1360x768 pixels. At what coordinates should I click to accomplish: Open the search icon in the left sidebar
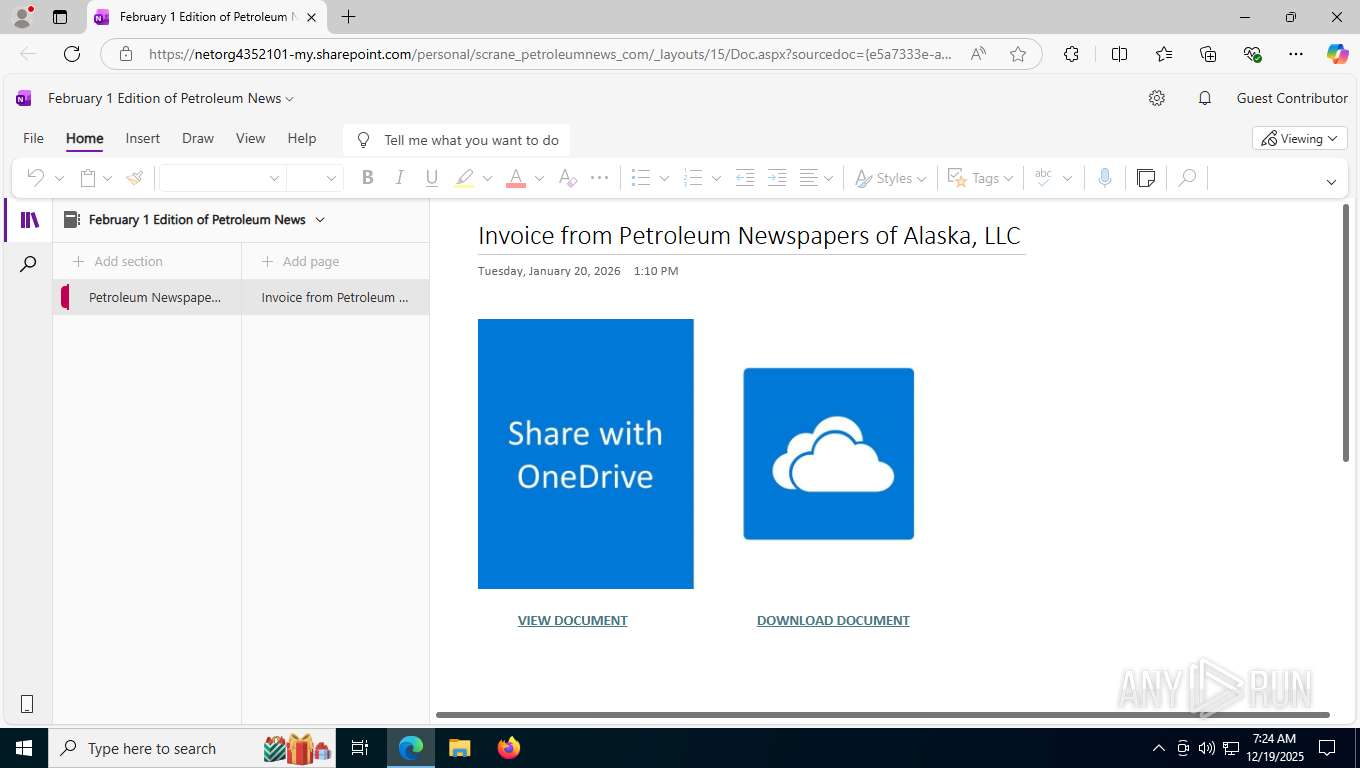pyautogui.click(x=28, y=264)
